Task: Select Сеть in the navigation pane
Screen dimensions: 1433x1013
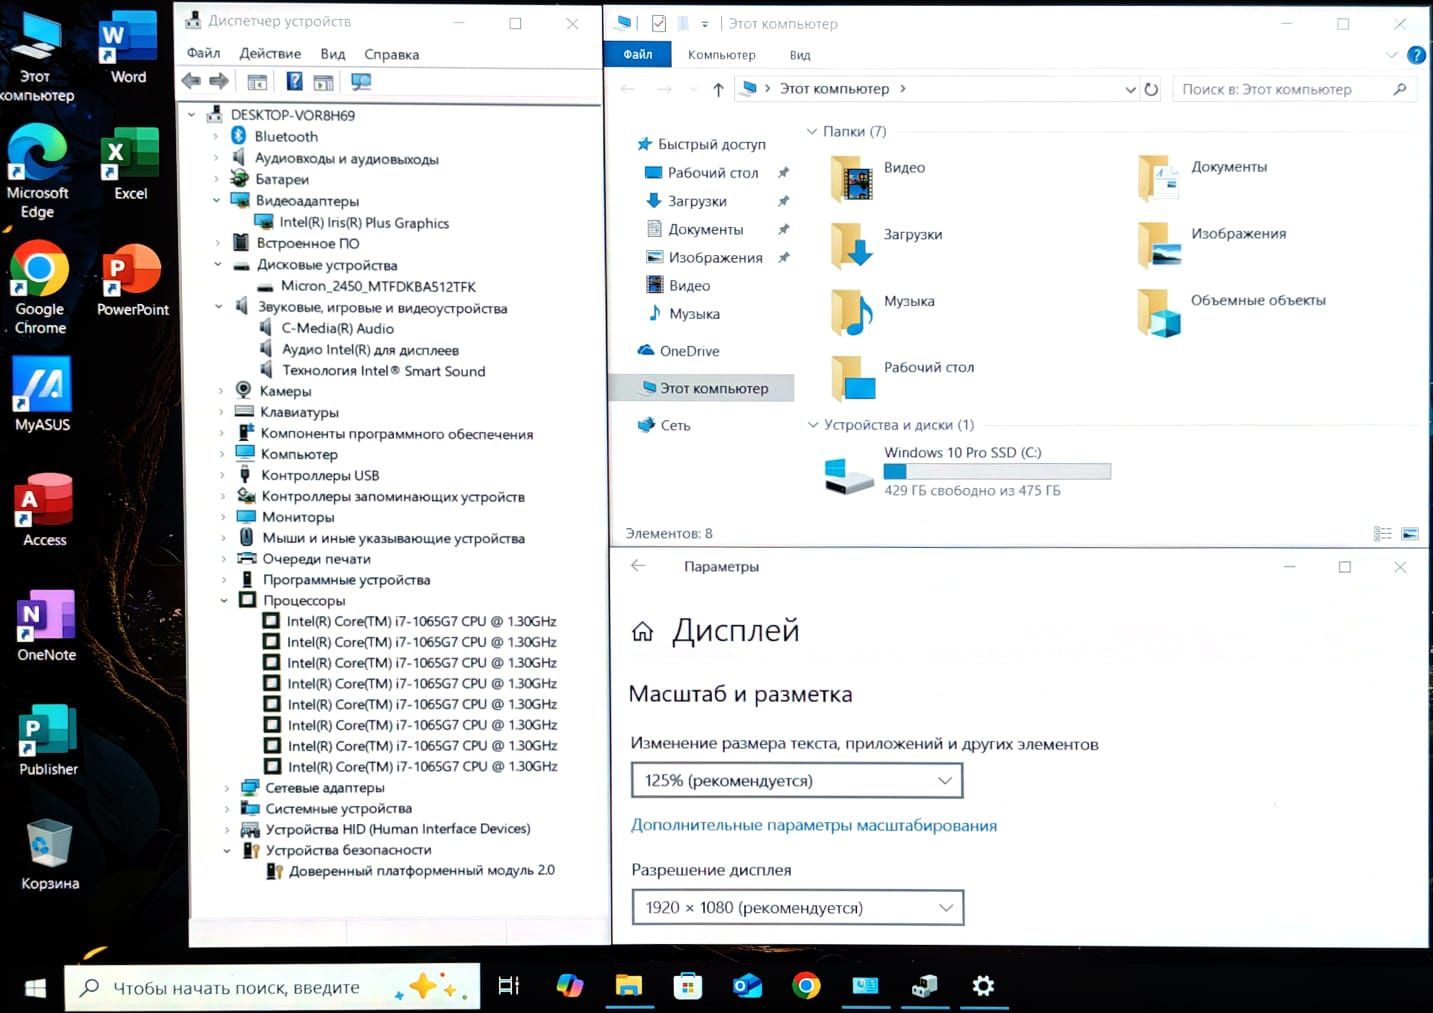Action: click(x=664, y=426)
